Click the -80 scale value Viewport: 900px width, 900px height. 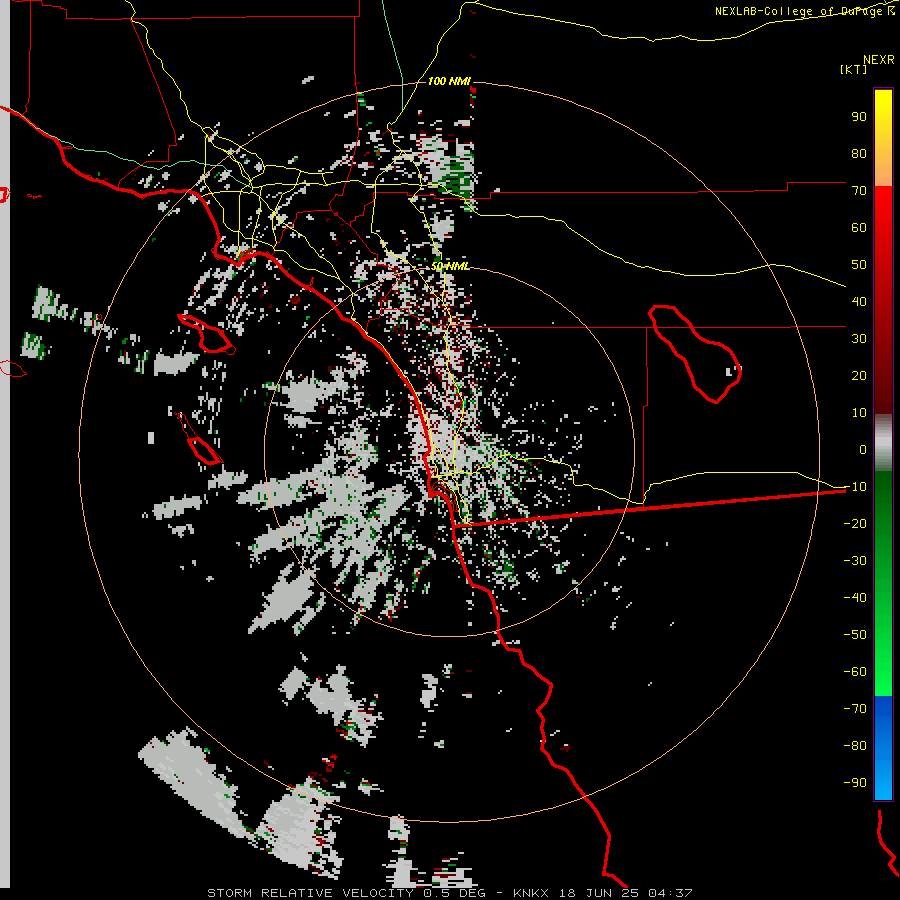click(x=855, y=746)
